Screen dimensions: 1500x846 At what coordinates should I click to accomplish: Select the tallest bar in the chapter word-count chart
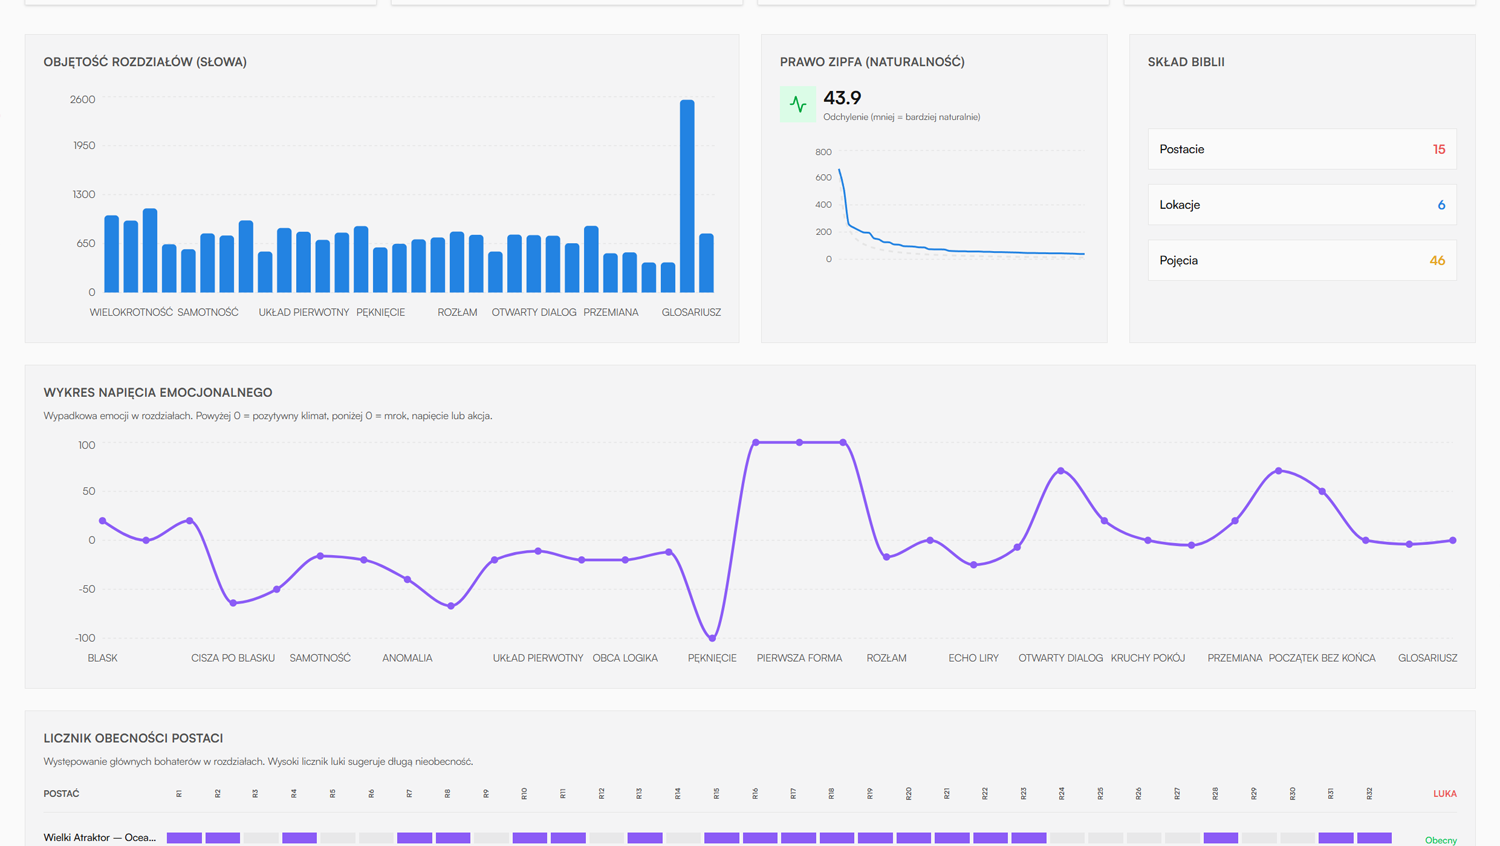(x=687, y=196)
